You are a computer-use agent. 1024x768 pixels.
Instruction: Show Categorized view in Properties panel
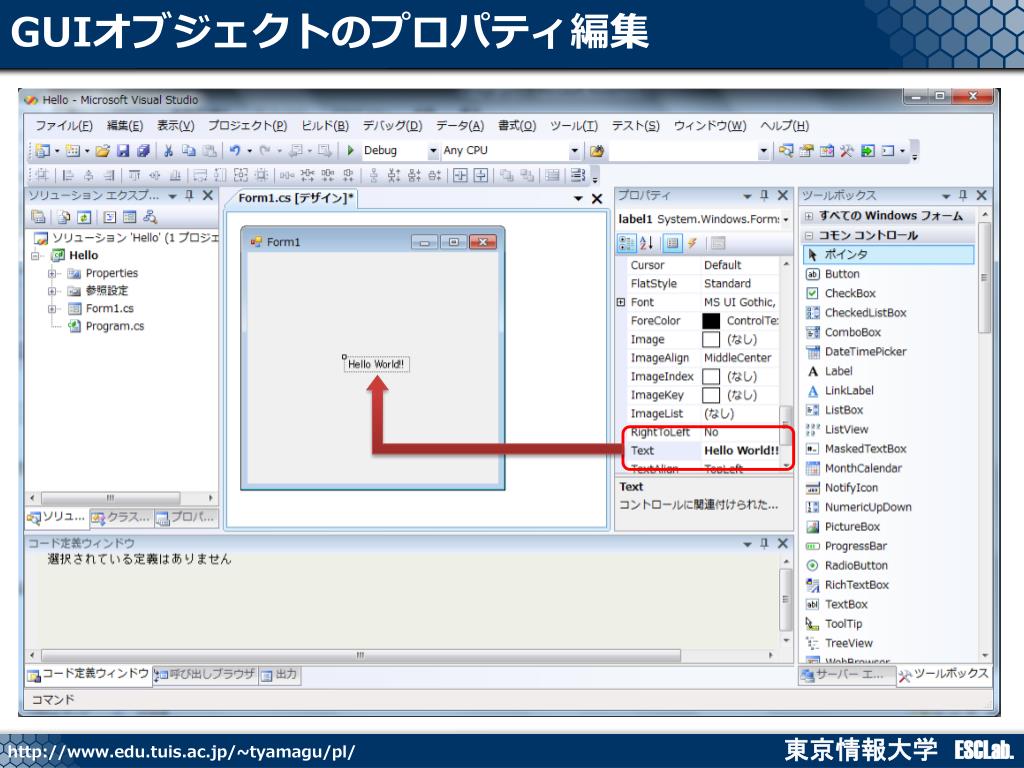[626, 244]
